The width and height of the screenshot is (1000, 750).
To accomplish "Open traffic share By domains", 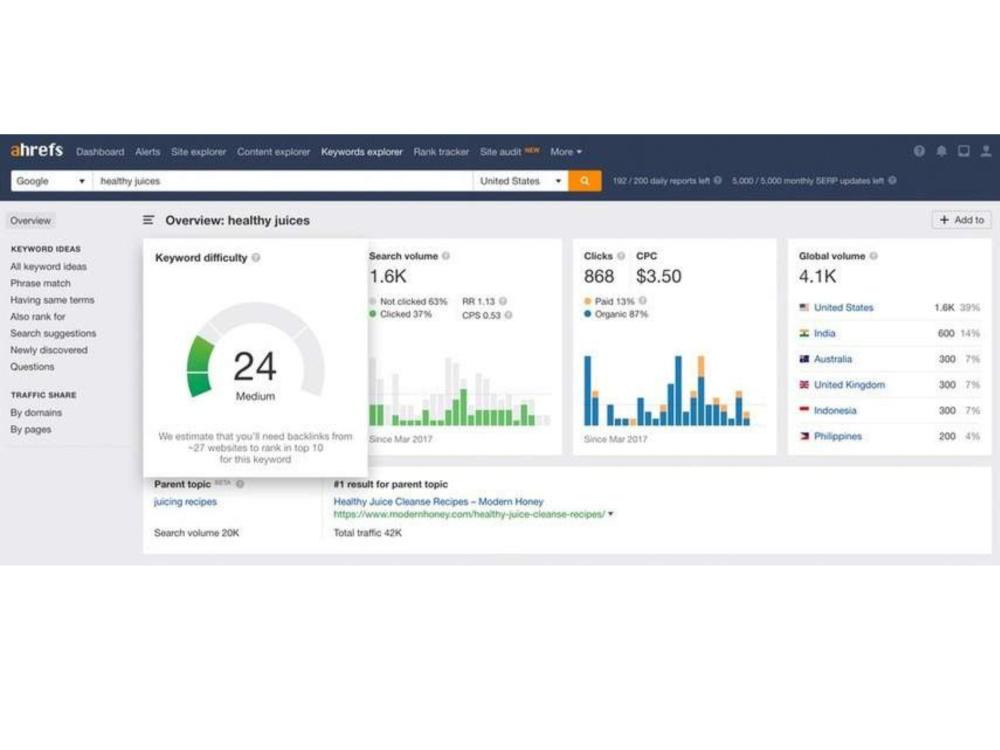I will 36,413.
